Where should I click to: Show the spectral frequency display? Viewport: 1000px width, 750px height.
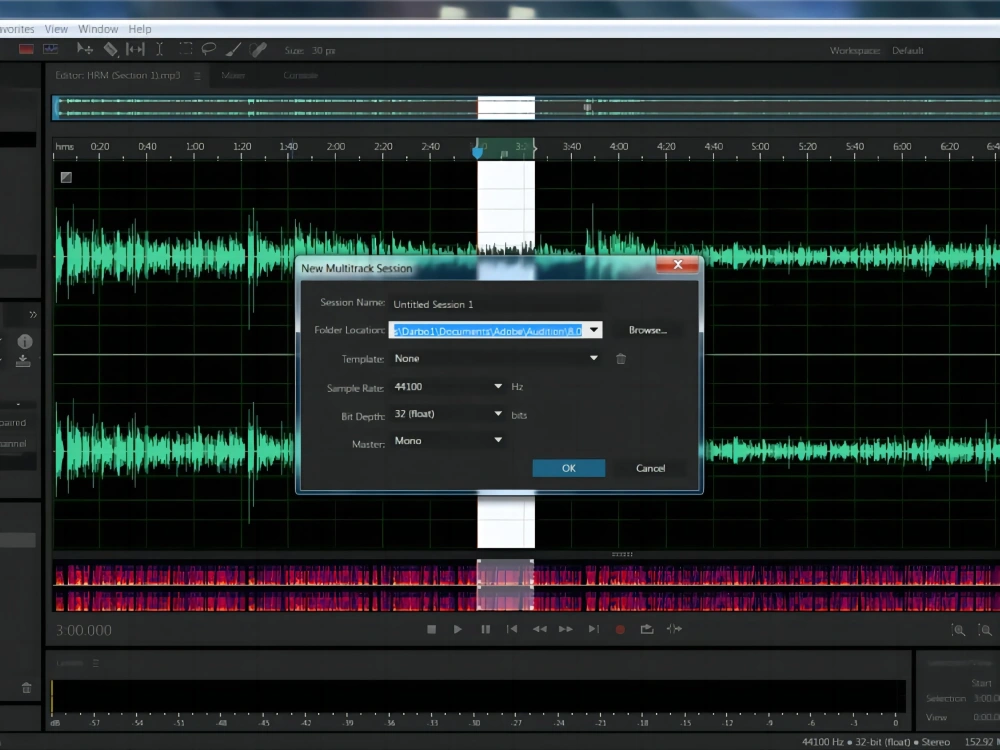26,49
